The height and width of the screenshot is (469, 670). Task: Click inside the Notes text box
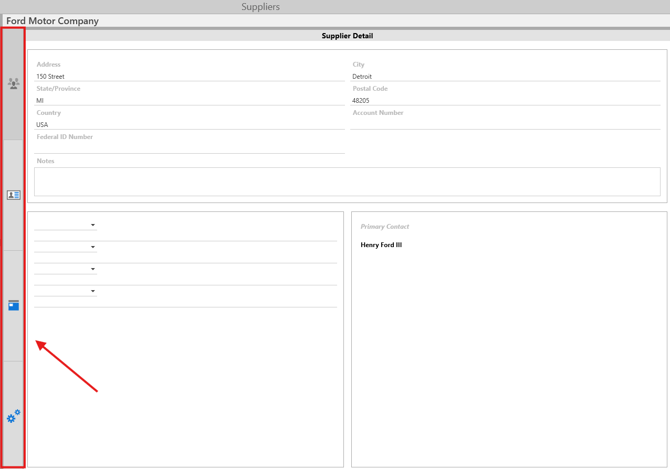[347, 181]
